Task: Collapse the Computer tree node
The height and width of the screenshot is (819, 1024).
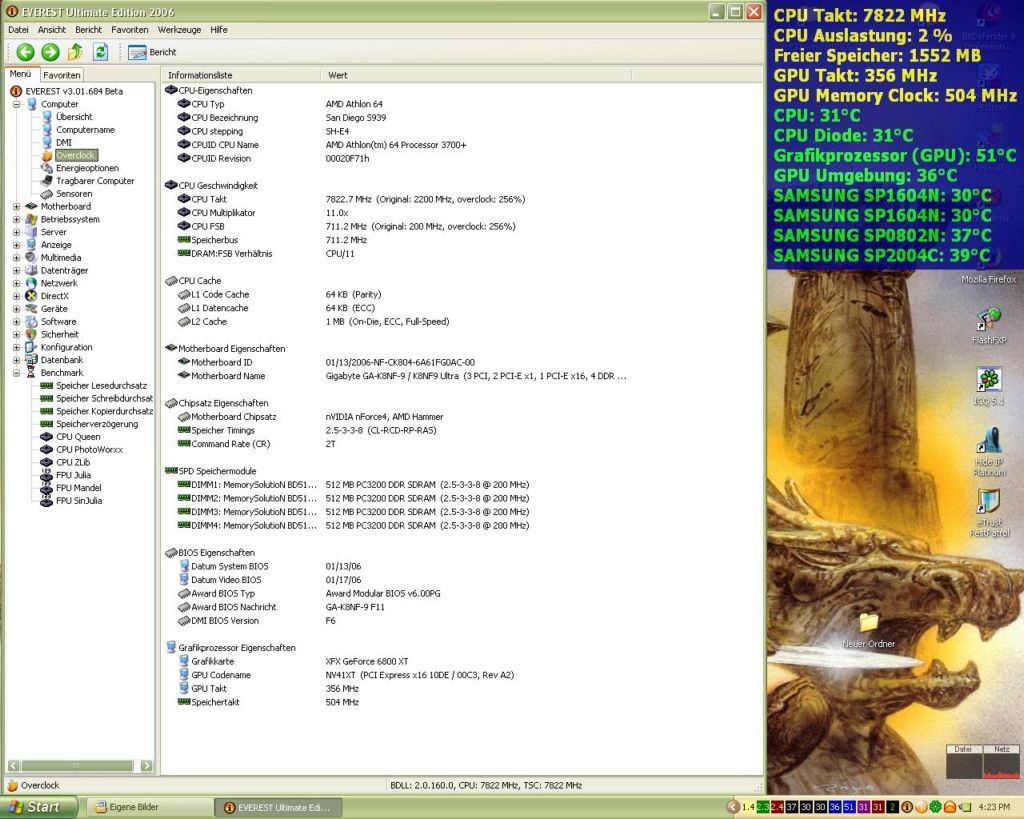Action: coord(16,104)
